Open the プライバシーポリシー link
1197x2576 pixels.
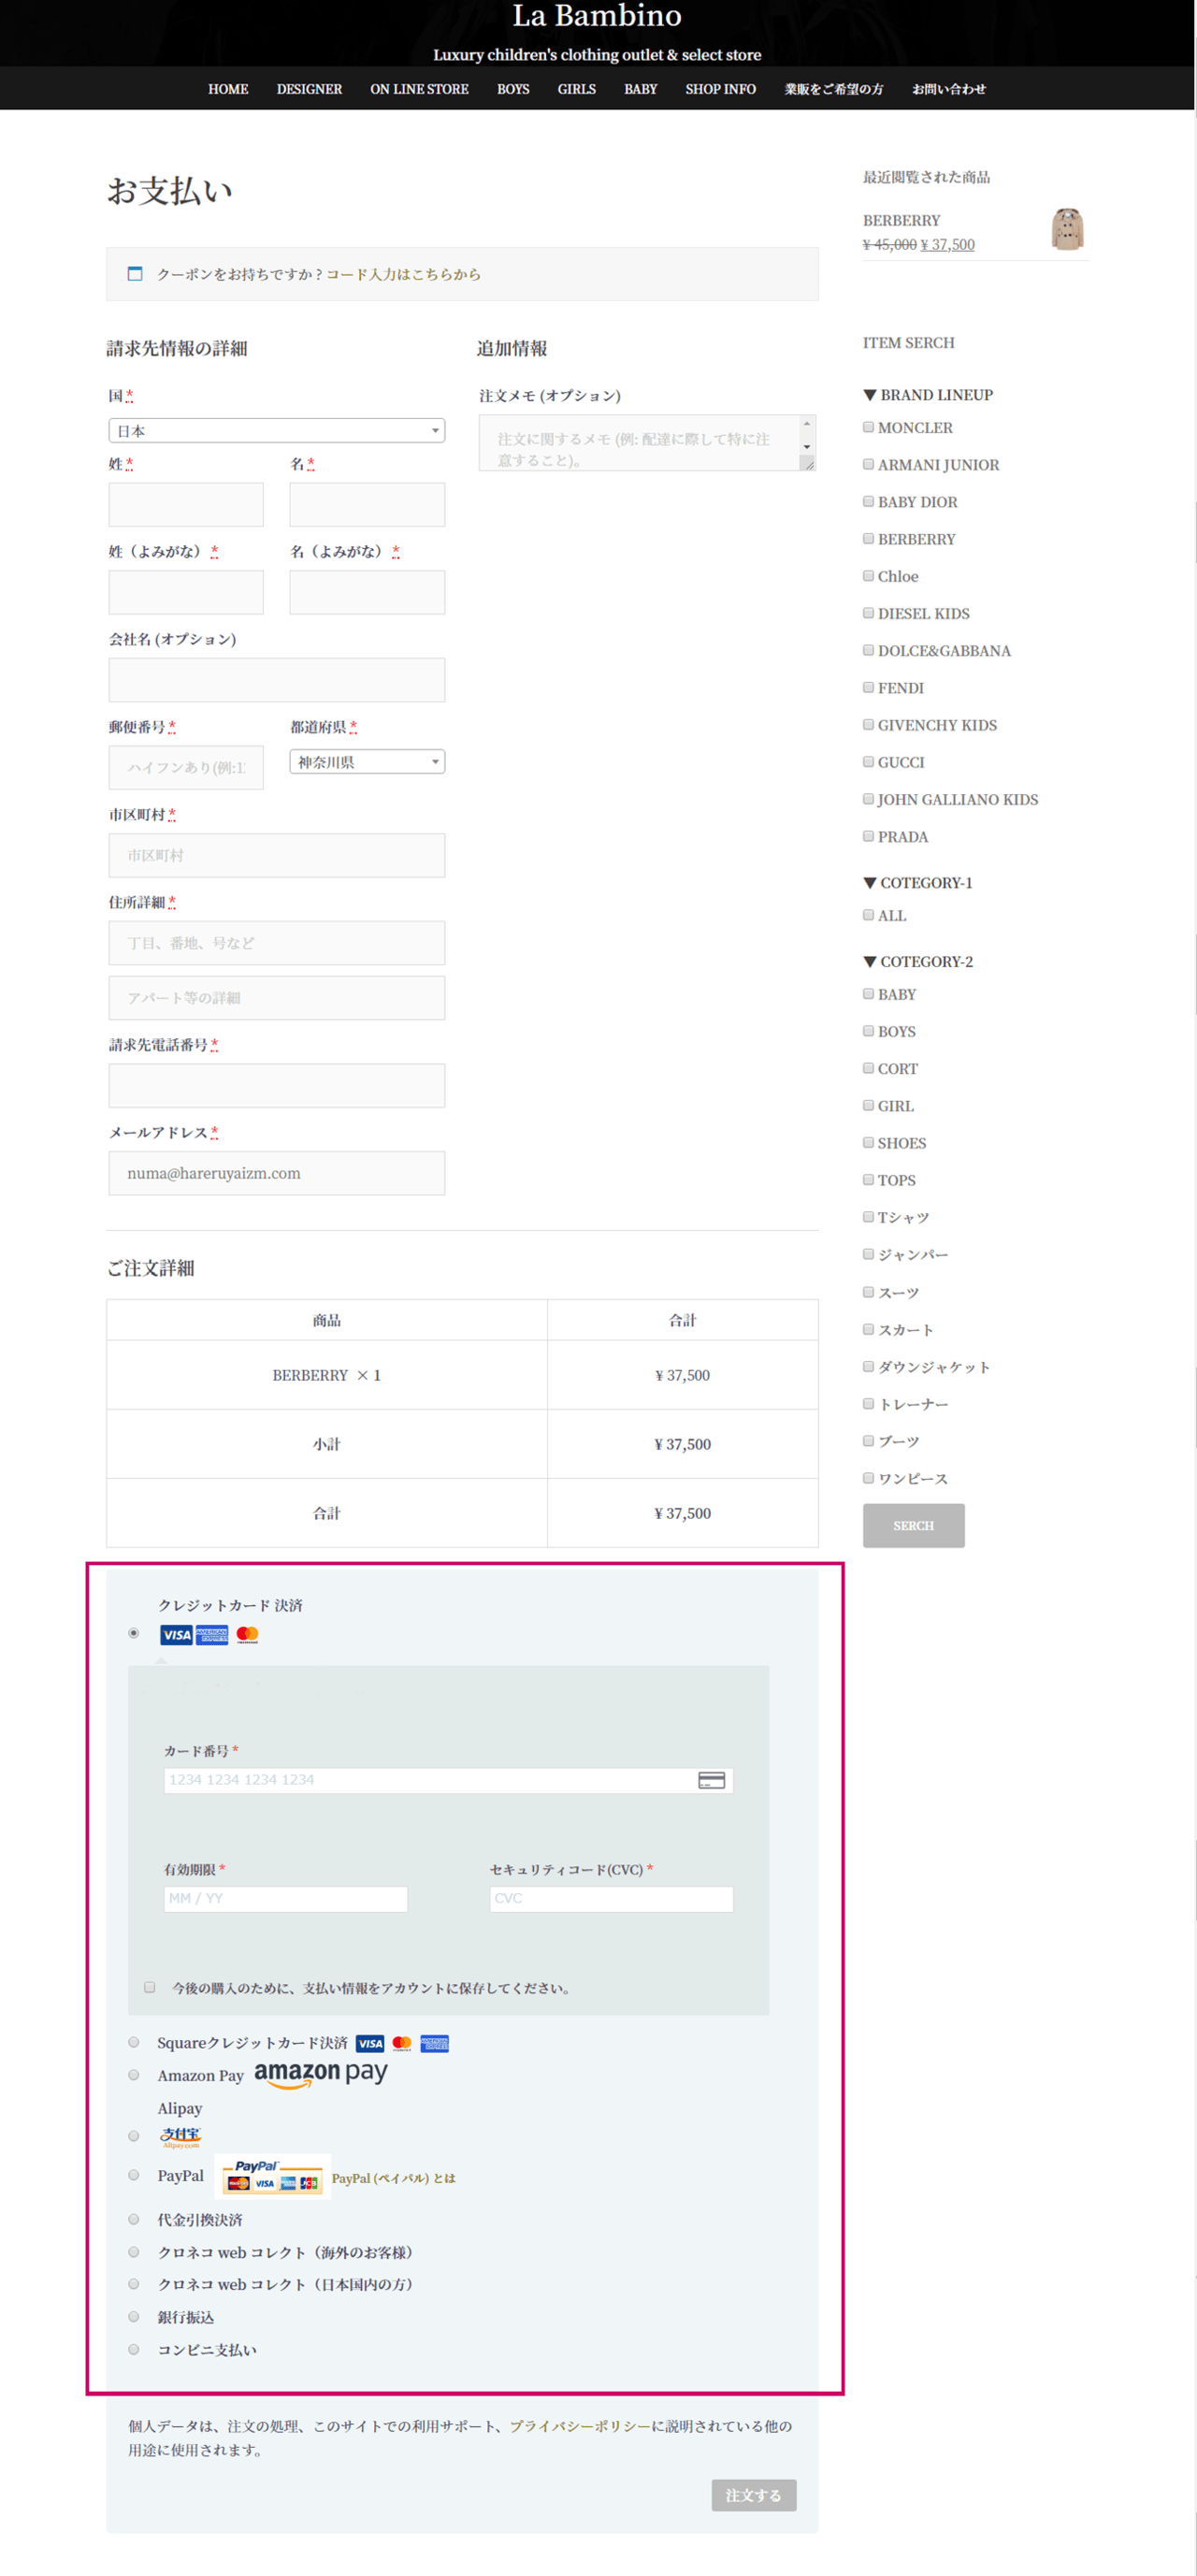coord(580,2426)
